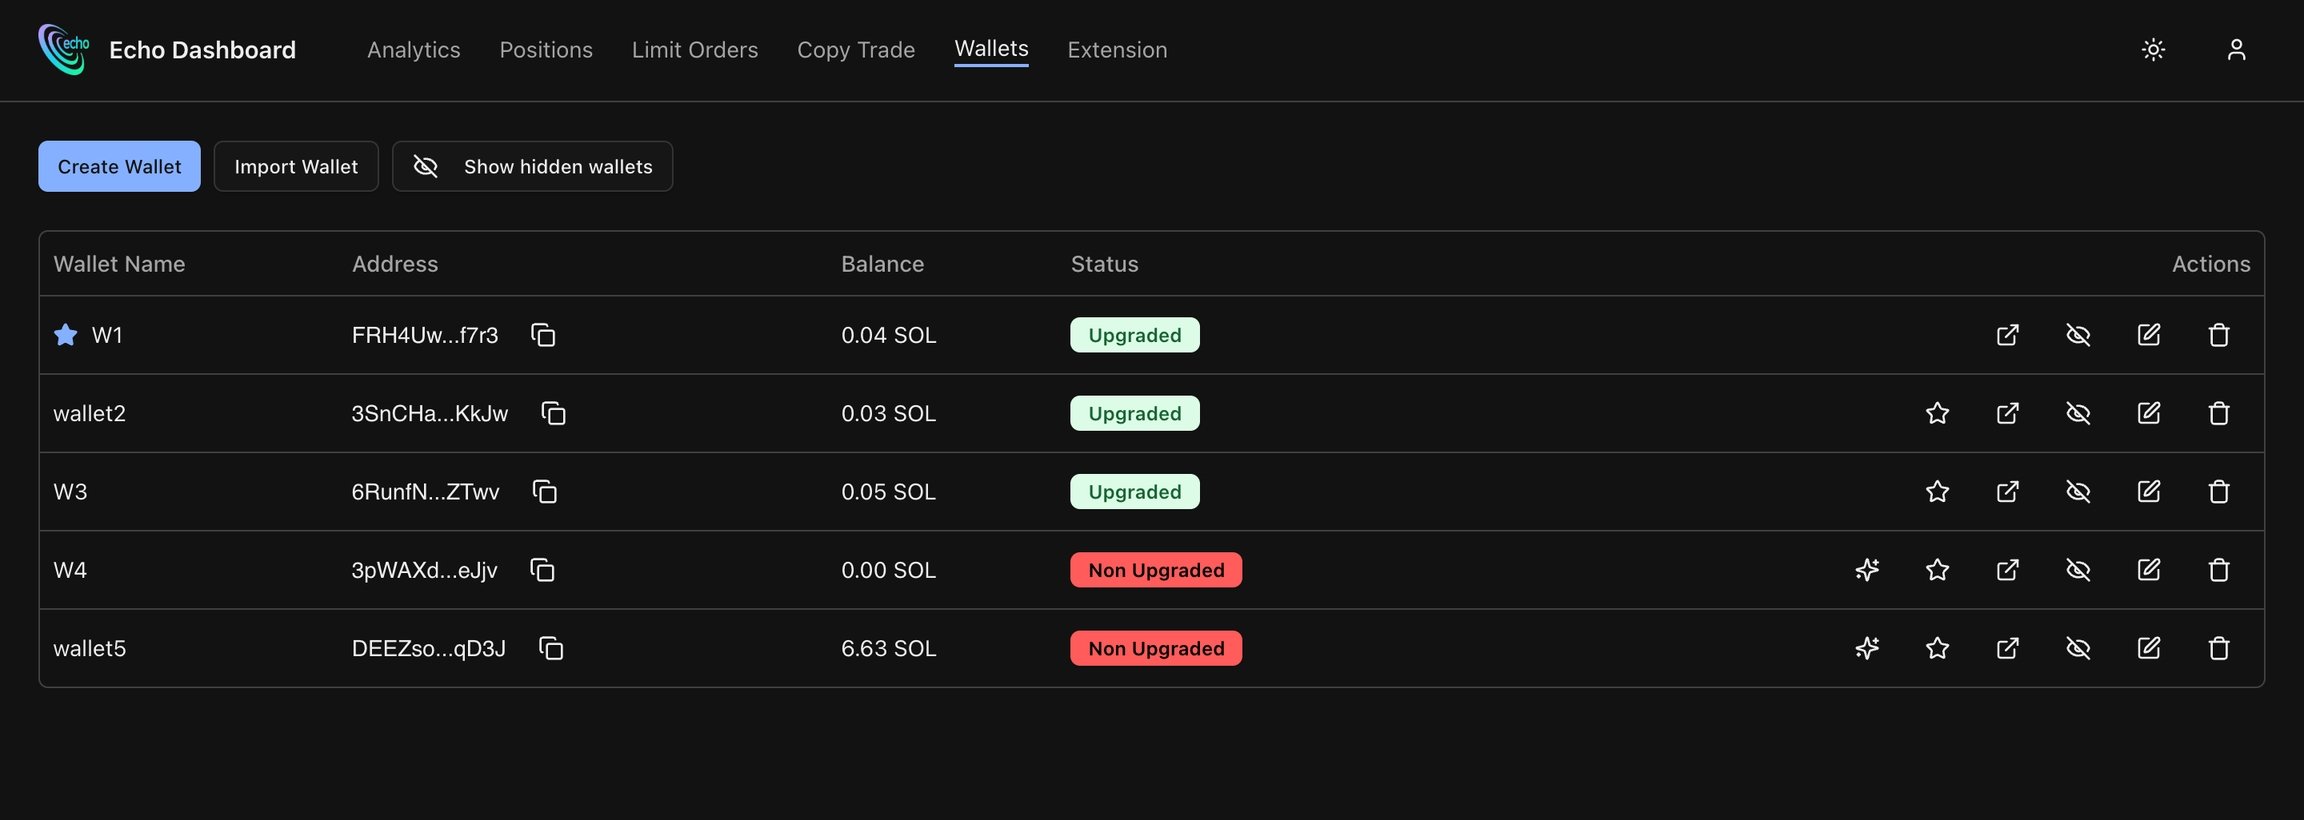Edit the wallet5 entry
The height and width of the screenshot is (820, 2304).
pyautogui.click(x=2148, y=648)
